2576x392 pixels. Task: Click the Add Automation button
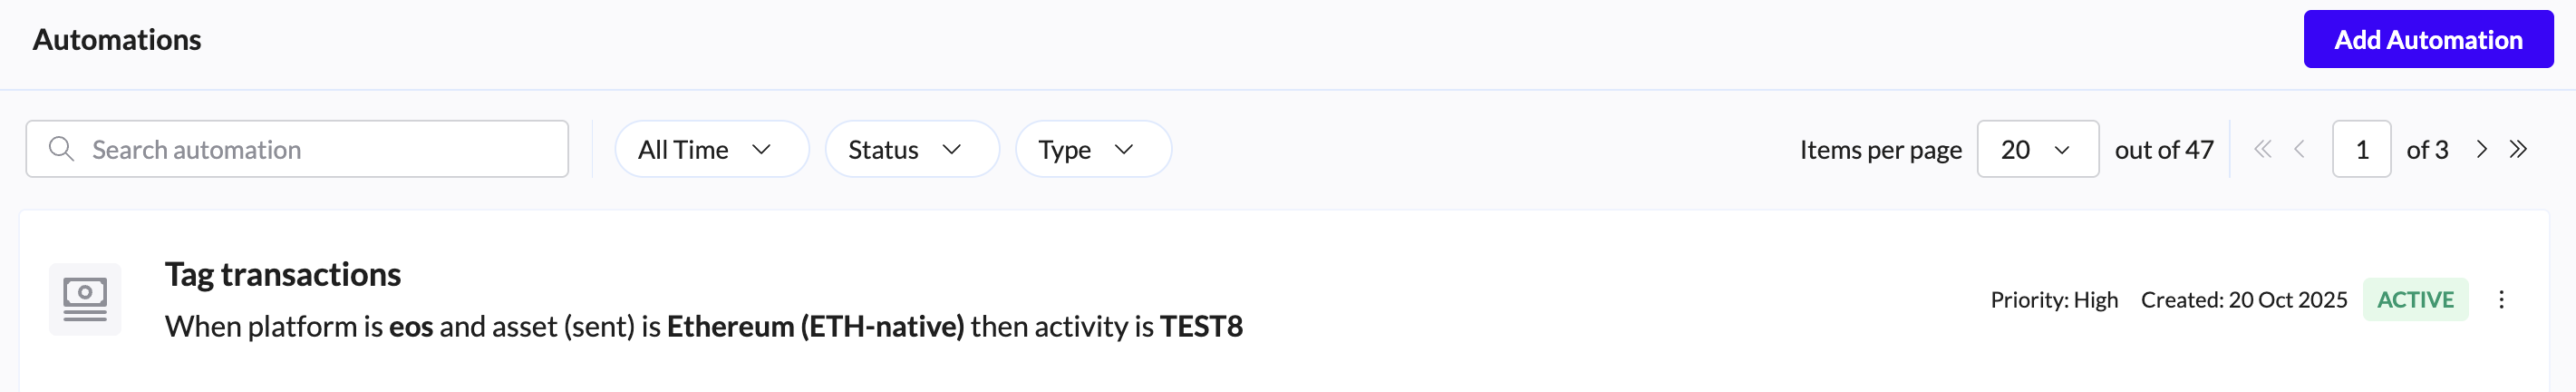click(x=2427, y=40)
